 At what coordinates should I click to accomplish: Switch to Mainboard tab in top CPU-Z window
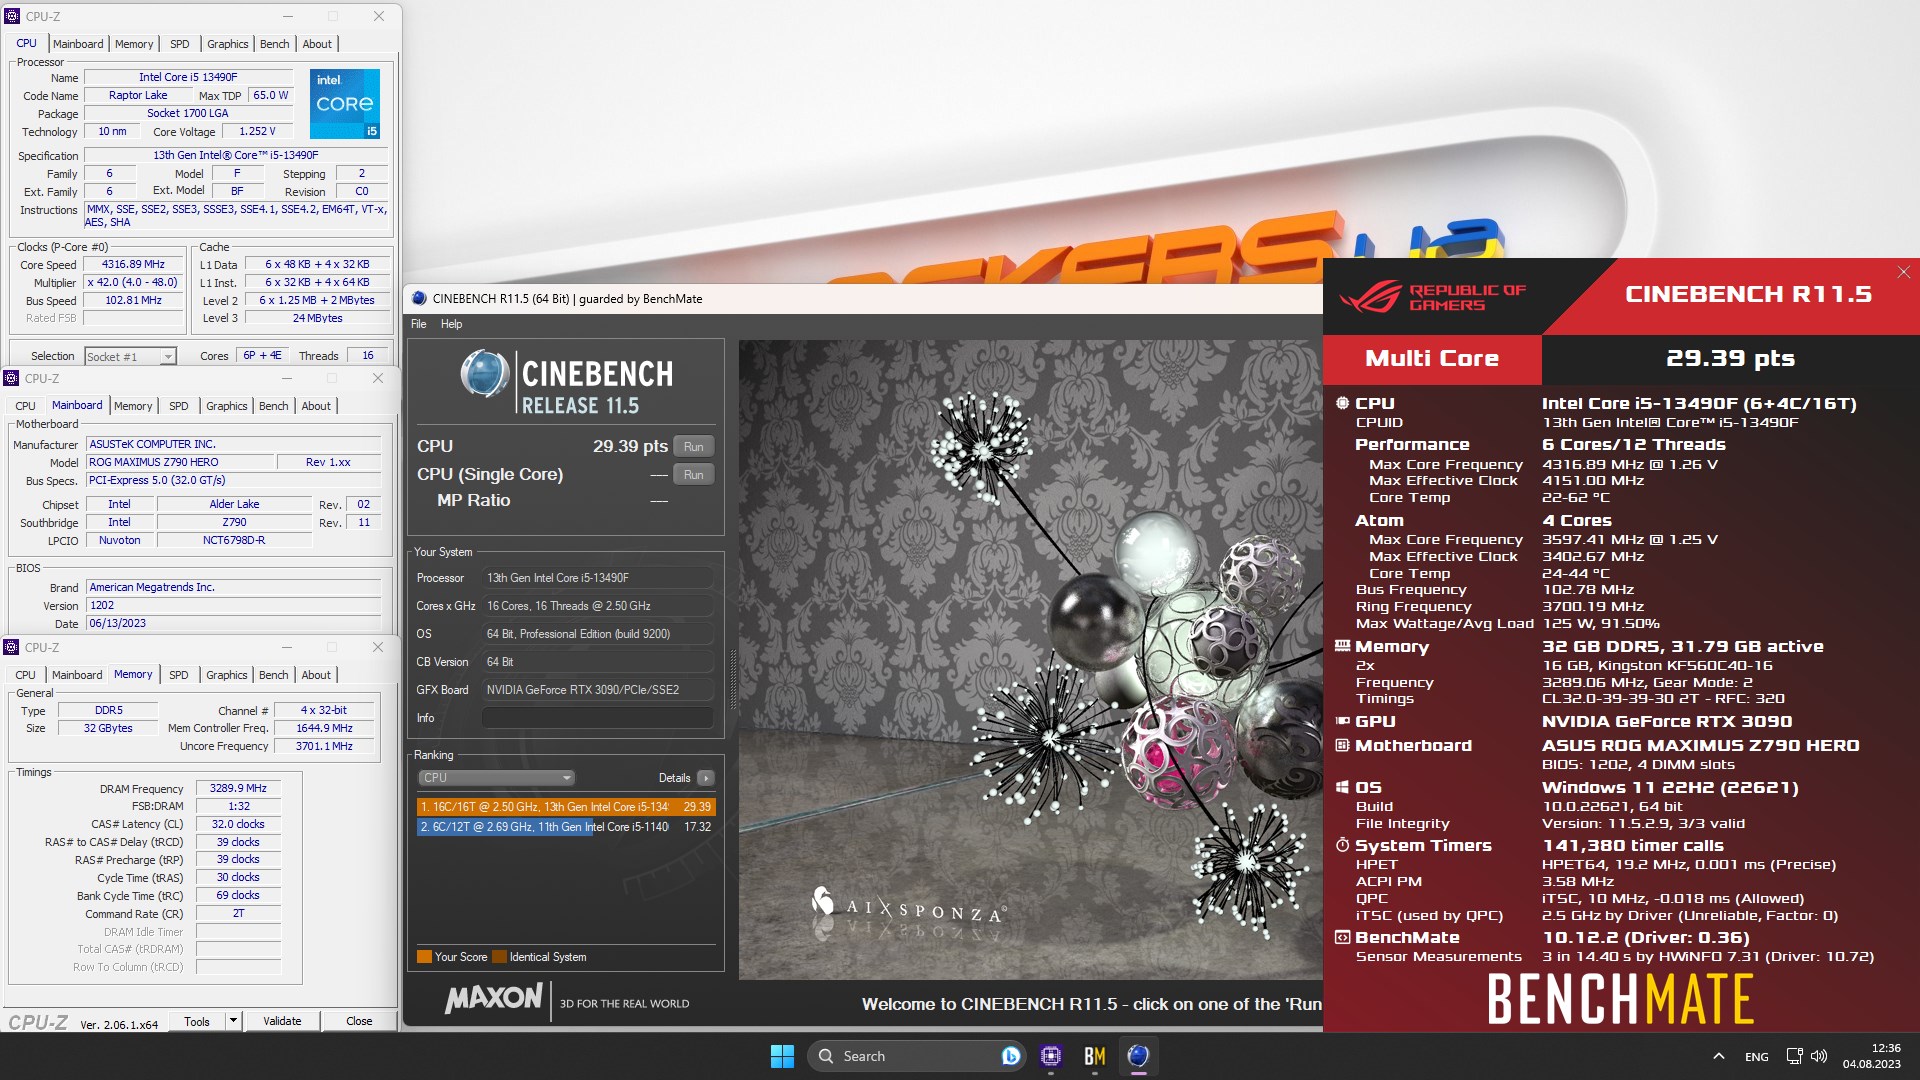pos(78,44)
